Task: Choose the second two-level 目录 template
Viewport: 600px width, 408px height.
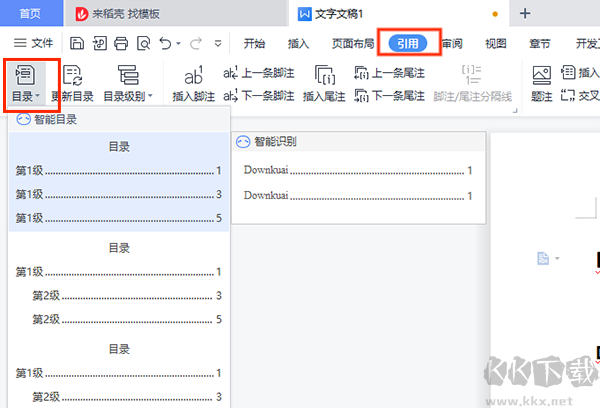Action: point(119,283)
